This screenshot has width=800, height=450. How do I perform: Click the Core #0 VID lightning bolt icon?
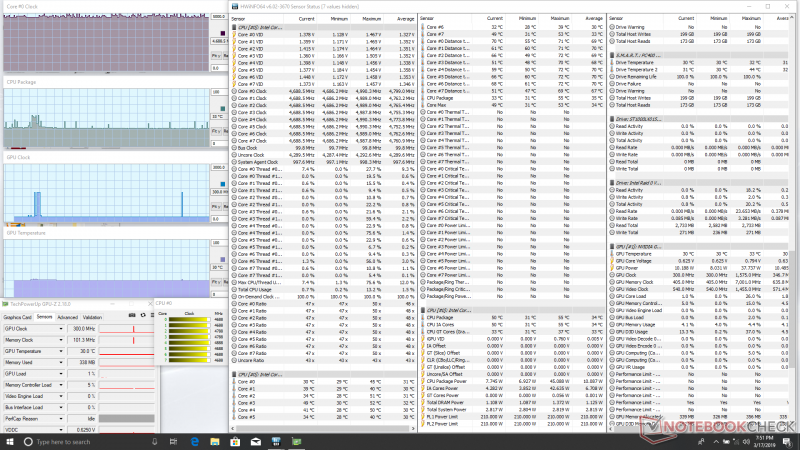234,35
